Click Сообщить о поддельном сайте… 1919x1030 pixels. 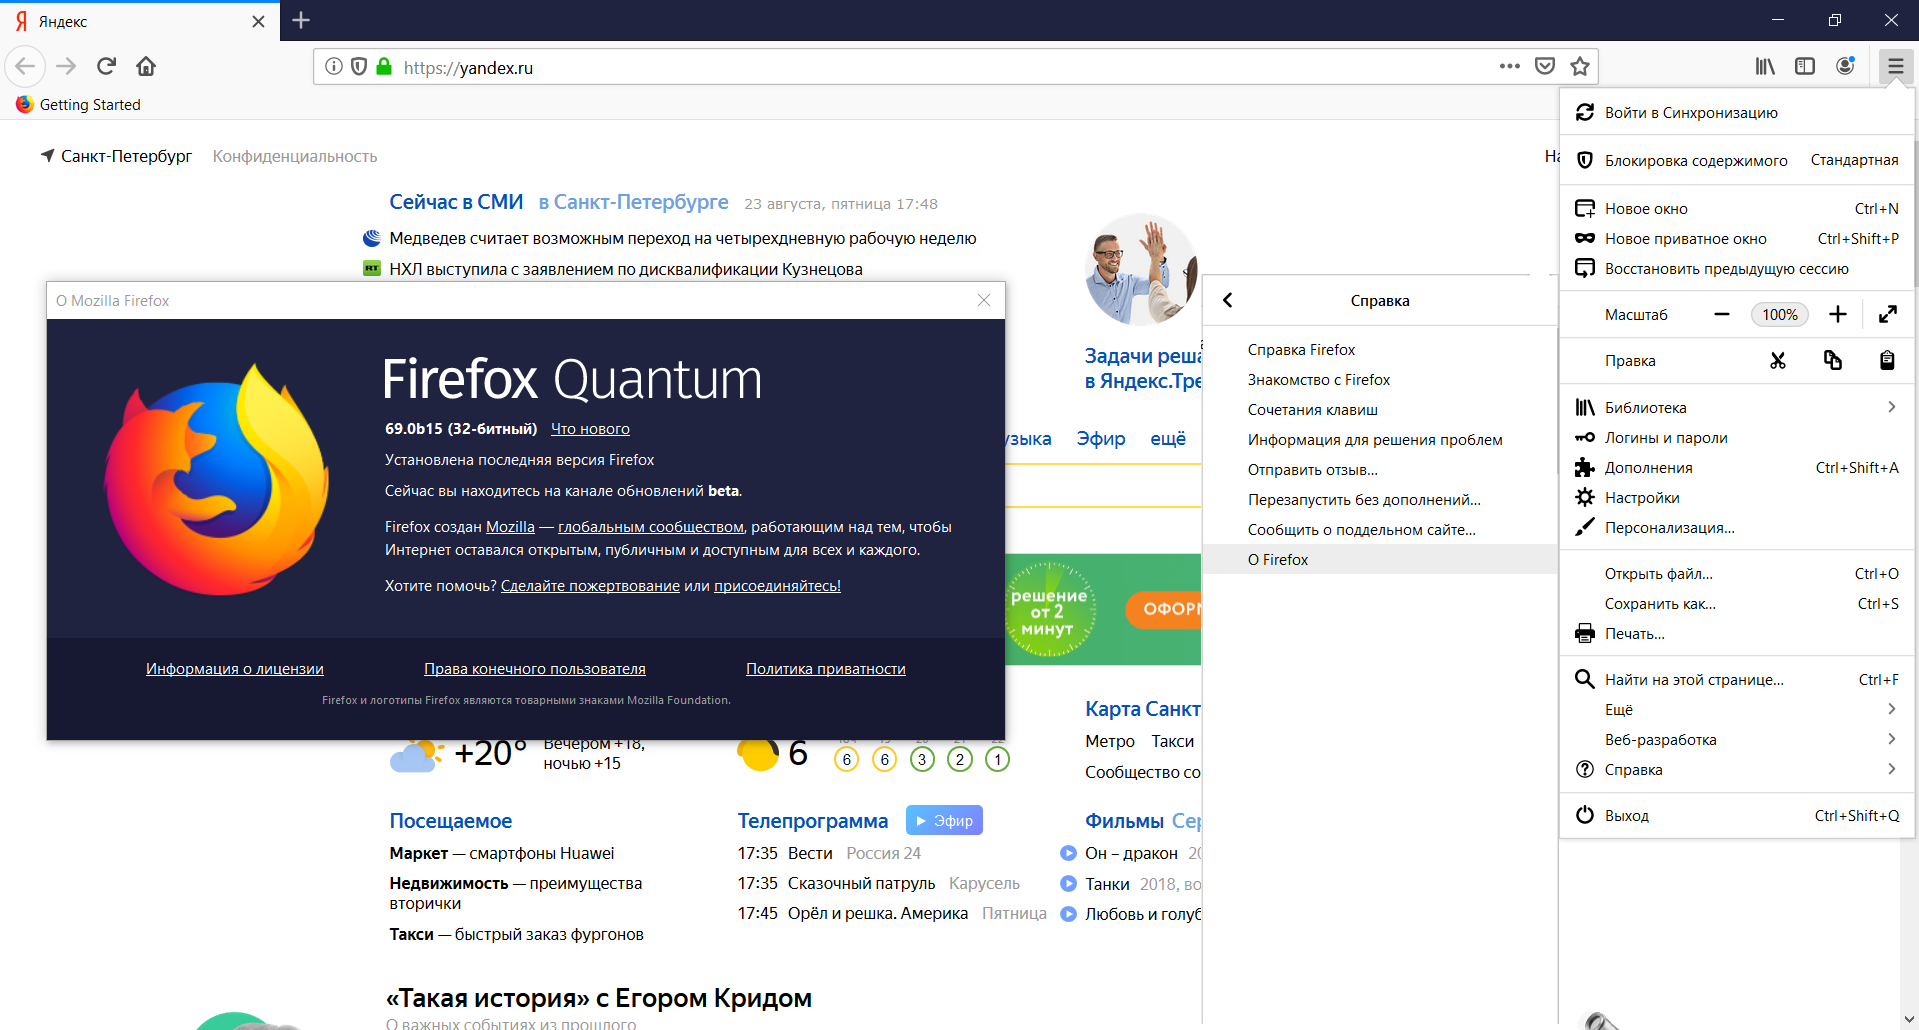[1380, 530]
